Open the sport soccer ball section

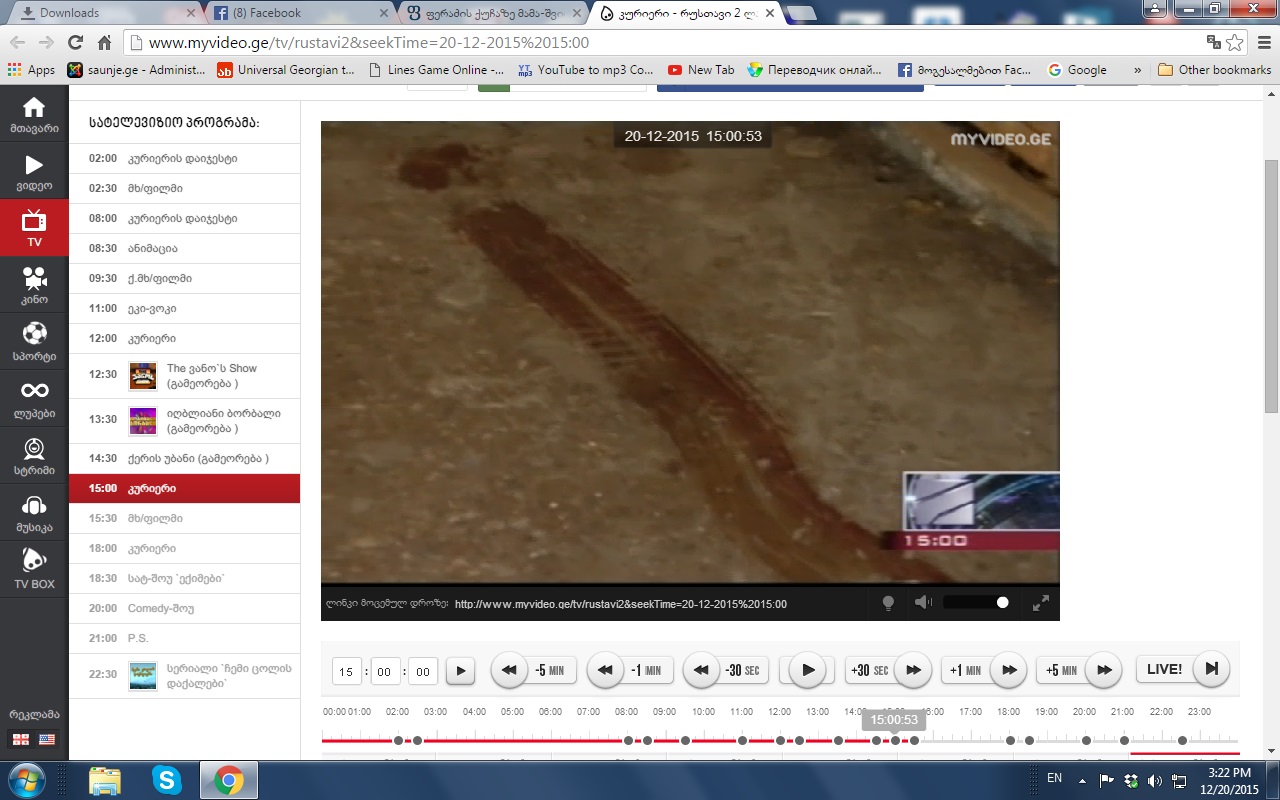tap(34, 340)
